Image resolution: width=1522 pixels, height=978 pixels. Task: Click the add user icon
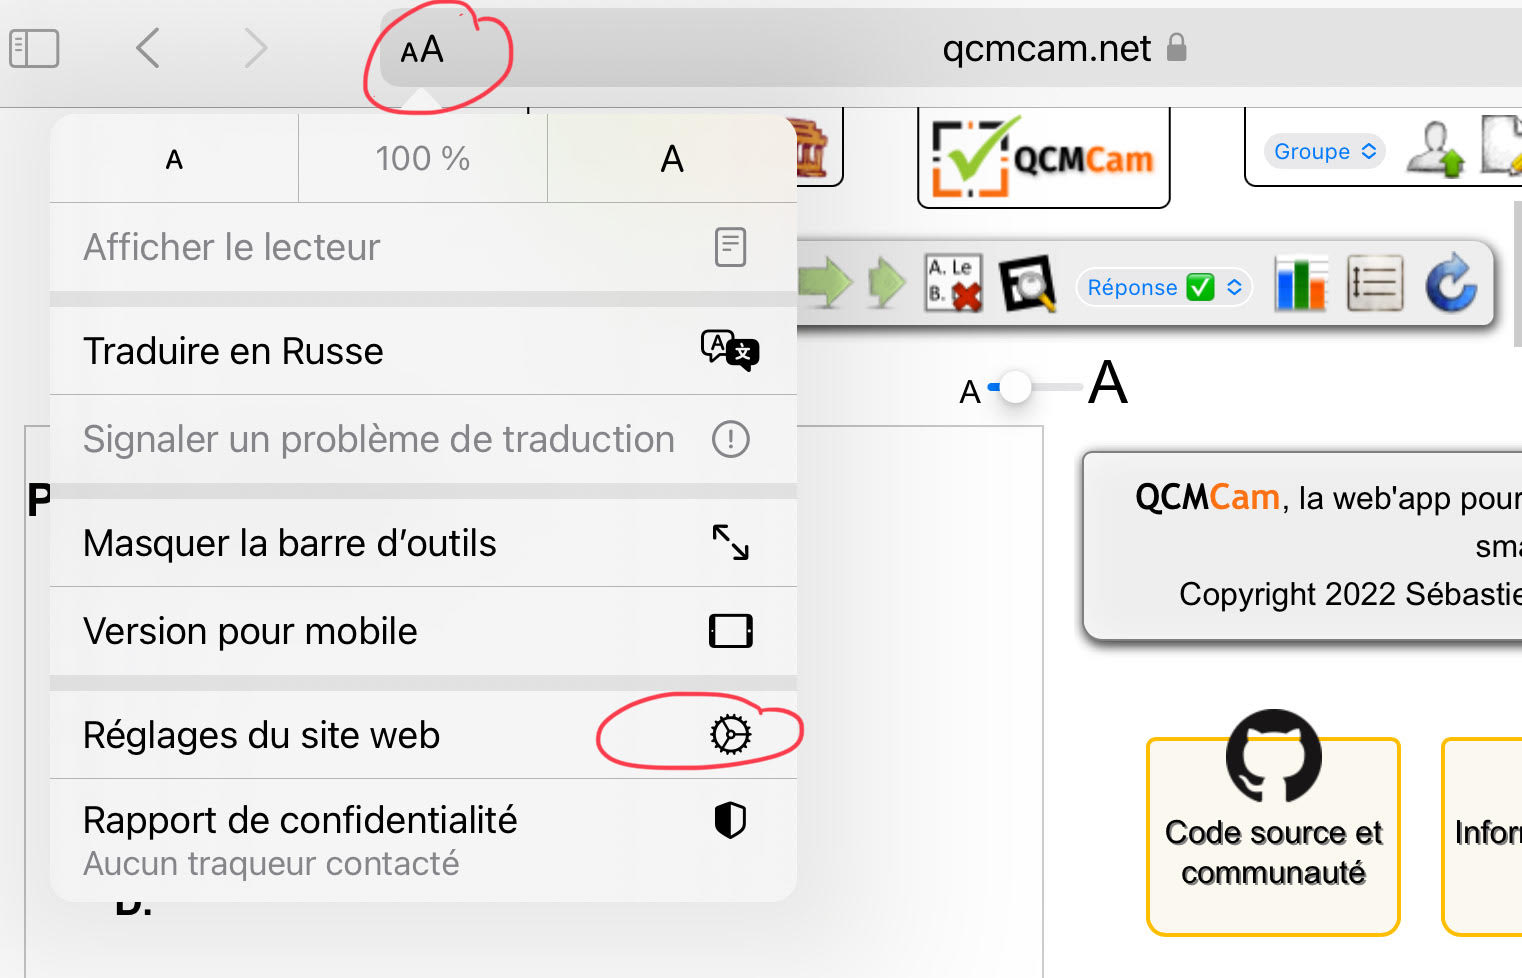point(1435,150)
